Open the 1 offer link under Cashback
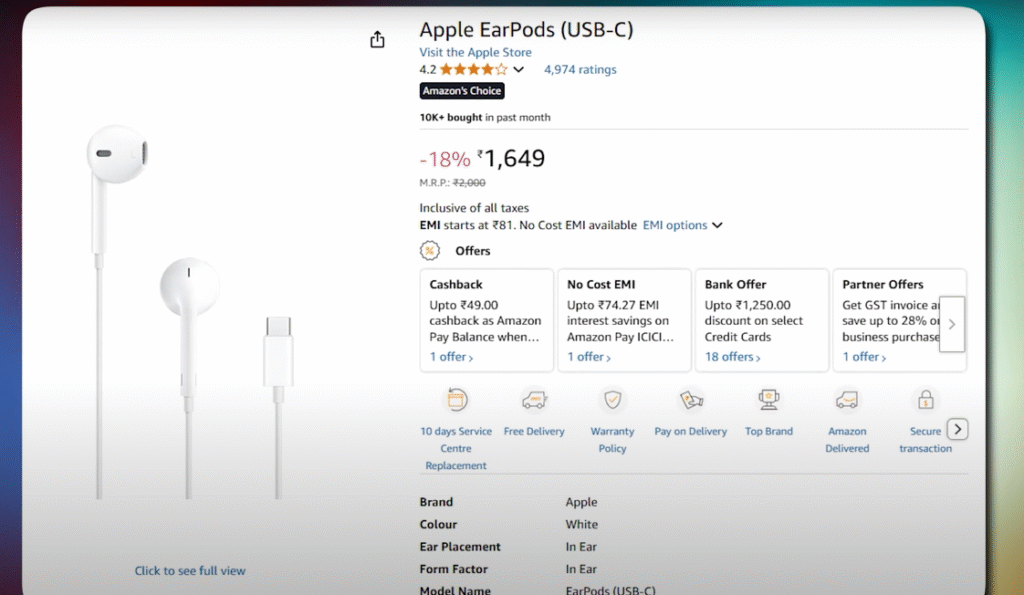The width and height of the screenshot is (1024, 595). click(450, 356)
